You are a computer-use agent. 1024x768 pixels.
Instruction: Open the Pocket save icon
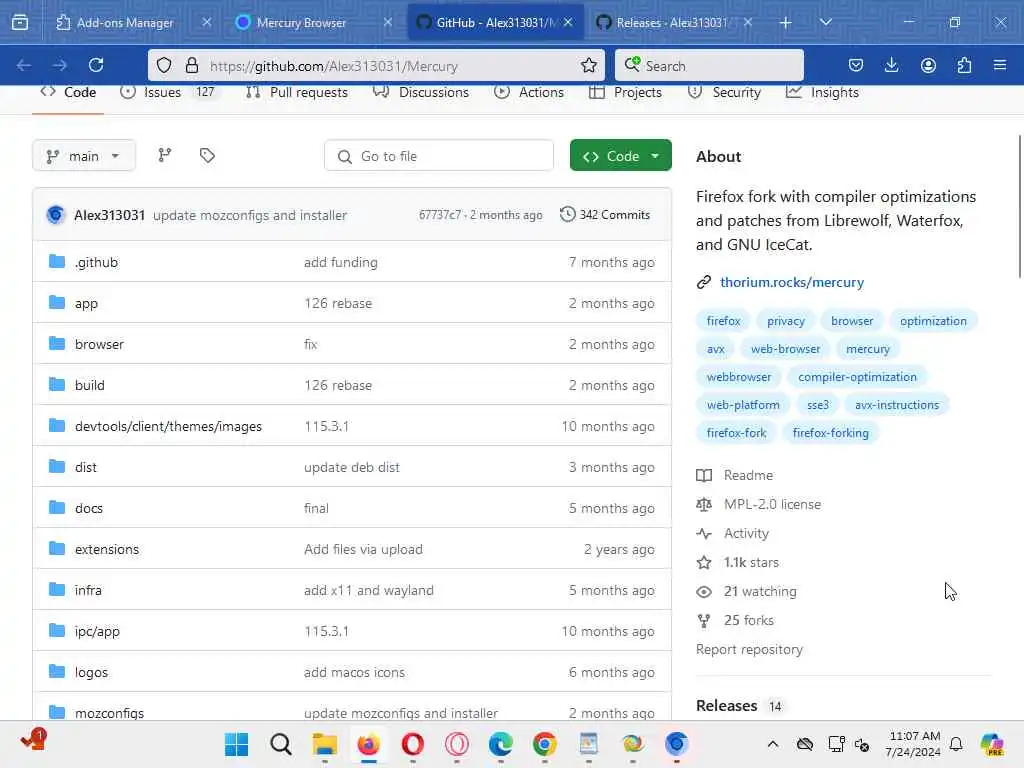coord(856,65)
